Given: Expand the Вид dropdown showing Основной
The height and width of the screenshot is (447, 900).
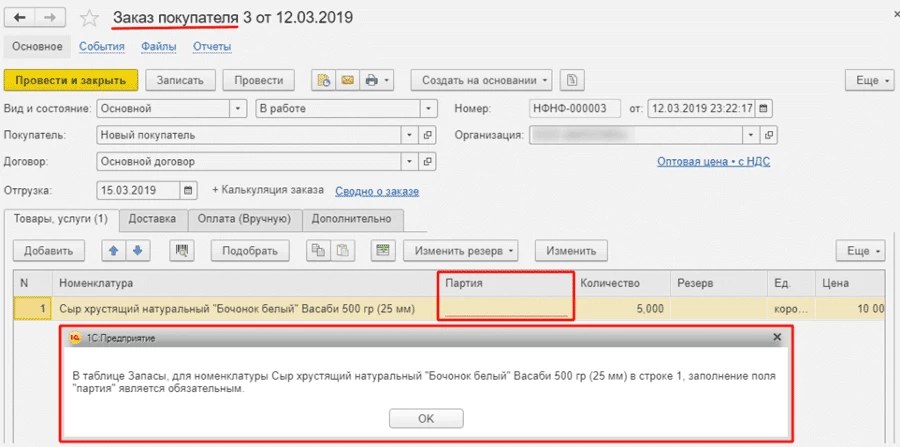Looking at the screenshot, I should (238, 107).
